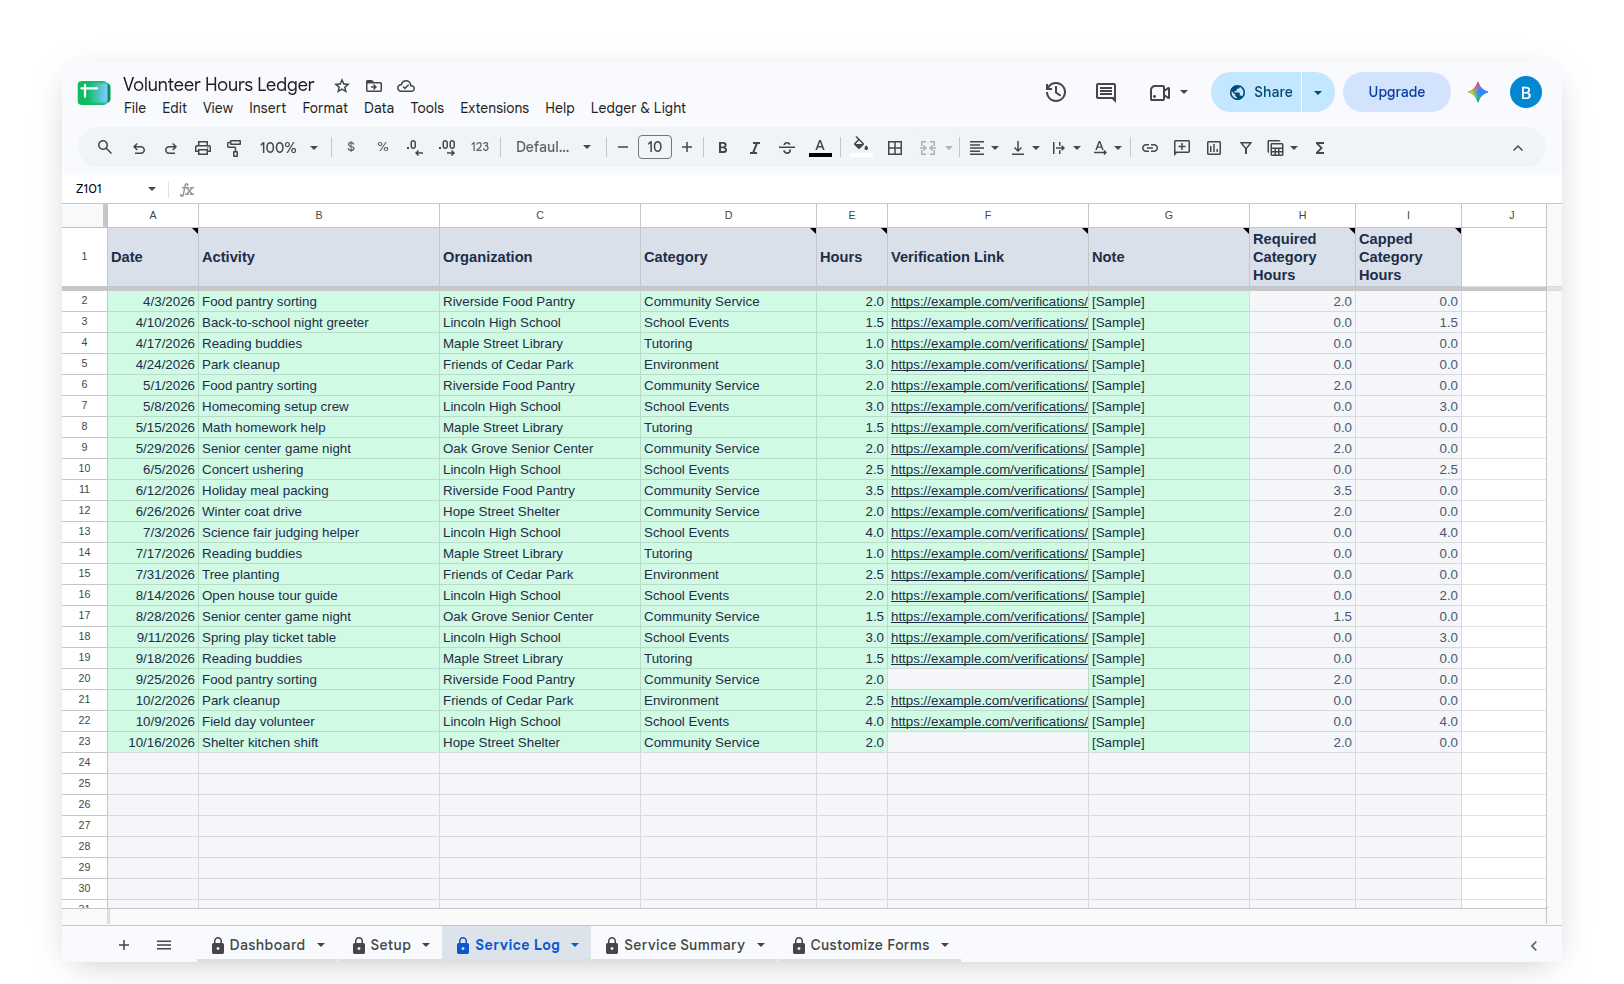Click the font size input field
Image resolution: width=1624 pixels, height=984 pixels.
pos(655,147)
